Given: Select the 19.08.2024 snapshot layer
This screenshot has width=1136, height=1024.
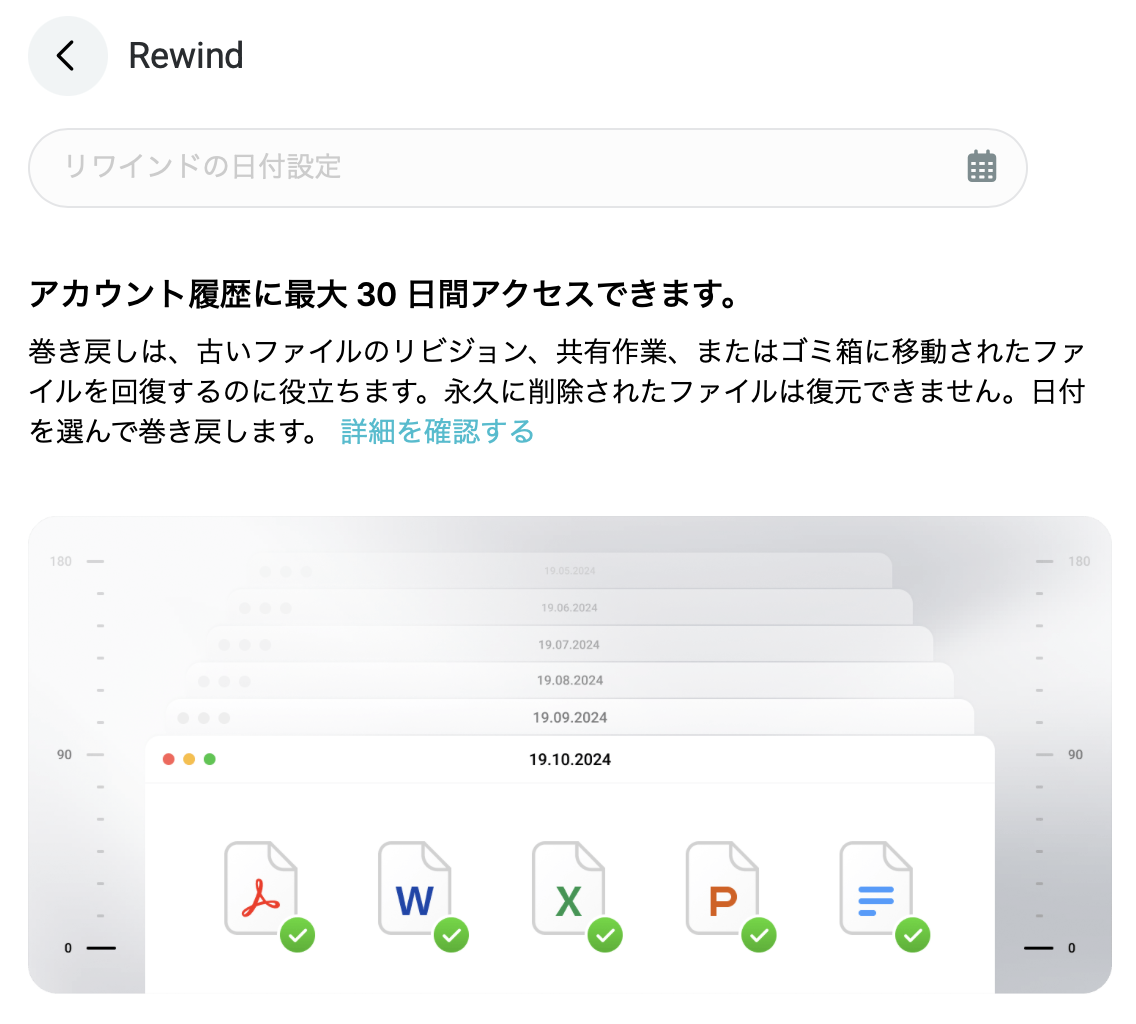Looking at the screenshot, I should point(569,680).
